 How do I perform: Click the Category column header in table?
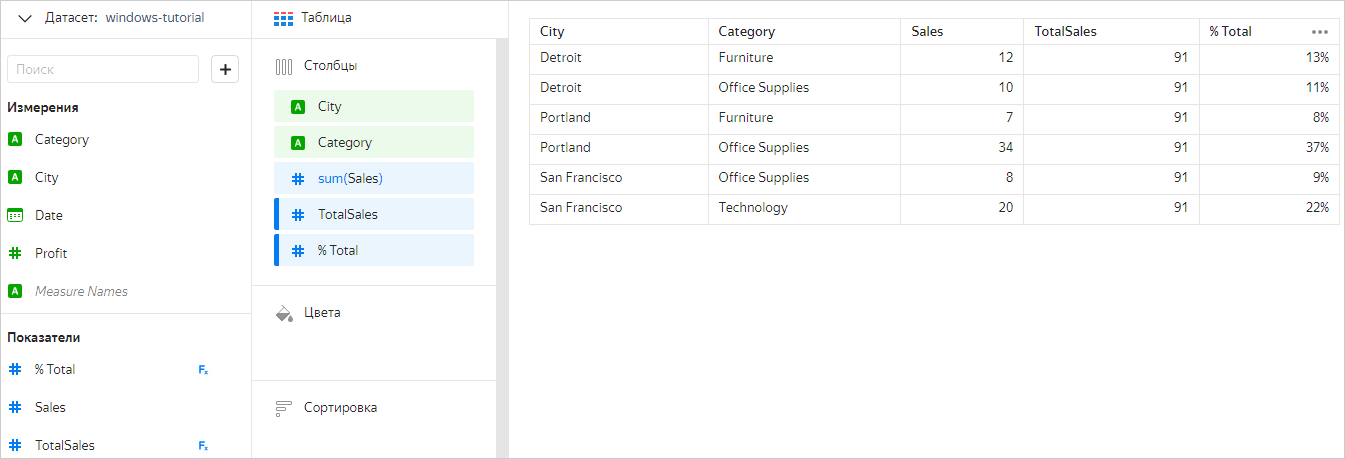pos(746,32)
